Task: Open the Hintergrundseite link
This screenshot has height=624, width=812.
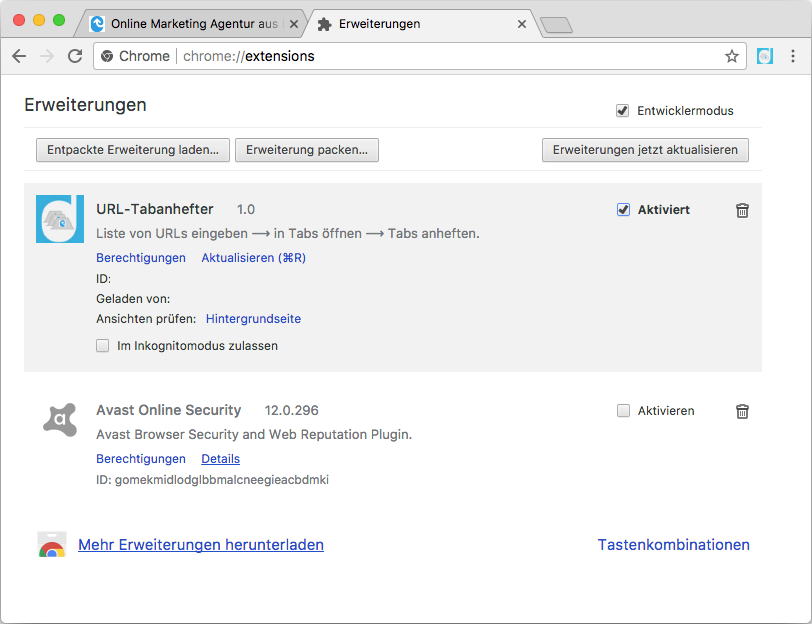Action: click(x=253, y=319)
